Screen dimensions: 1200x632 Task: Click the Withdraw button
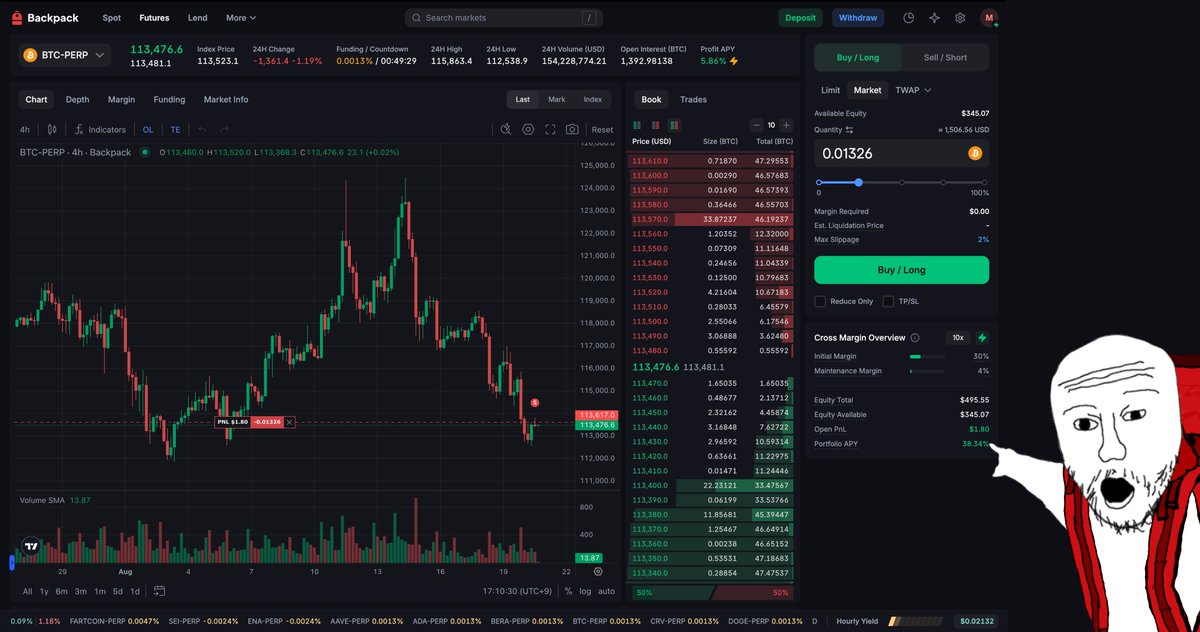[x=858, y=18]
